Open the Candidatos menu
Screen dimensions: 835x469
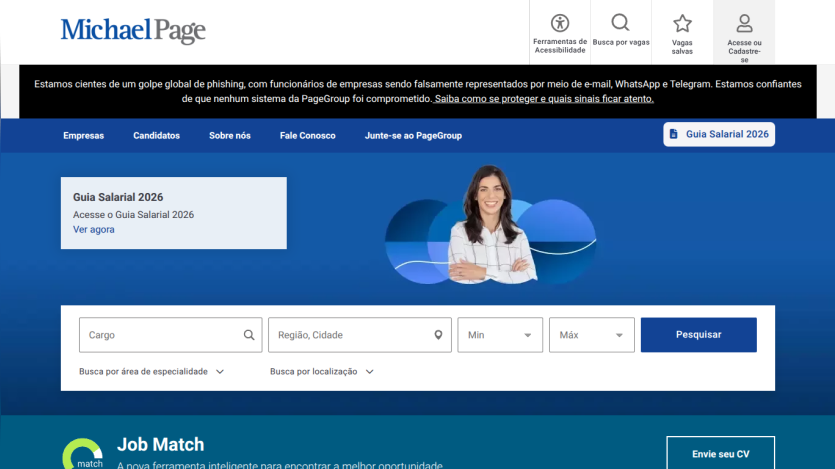click(x=157, y=136)
